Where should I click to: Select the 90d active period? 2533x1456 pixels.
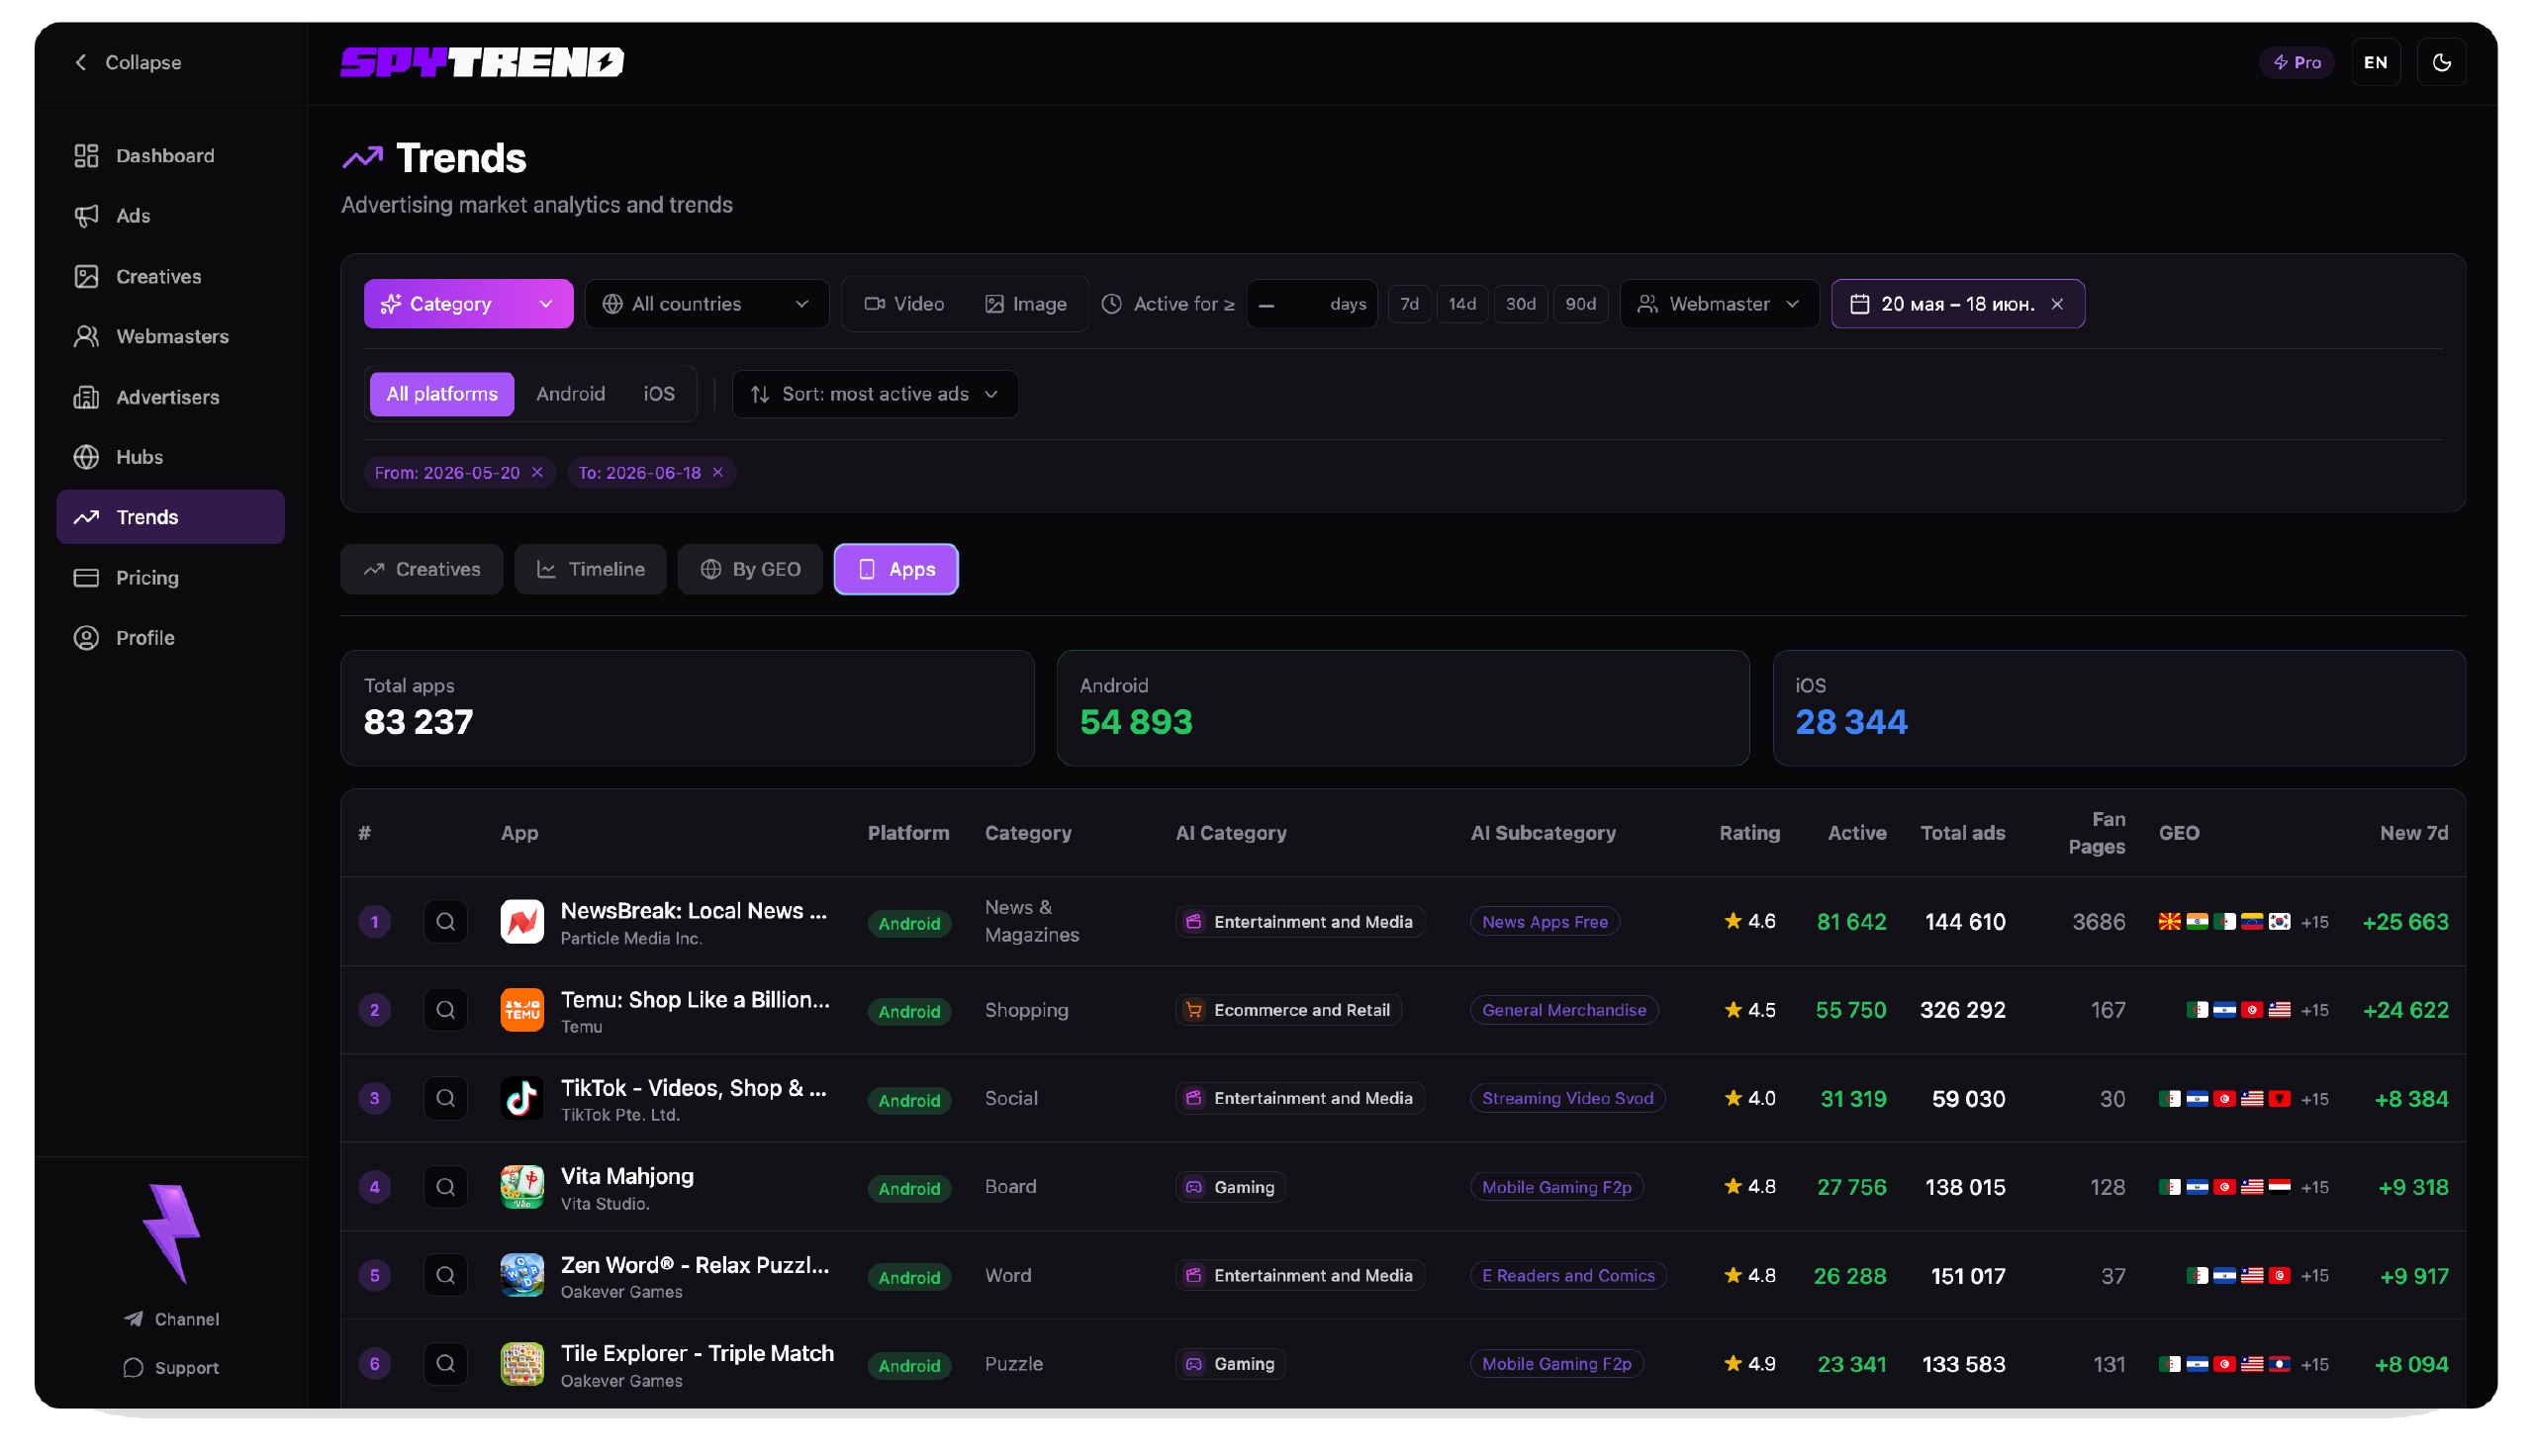click(x=1580, y=304)
